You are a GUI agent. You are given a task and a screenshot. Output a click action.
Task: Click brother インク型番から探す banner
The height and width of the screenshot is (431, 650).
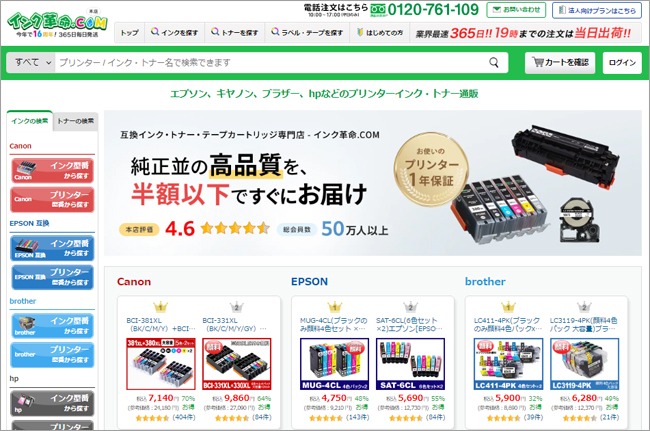click(52, 326)
